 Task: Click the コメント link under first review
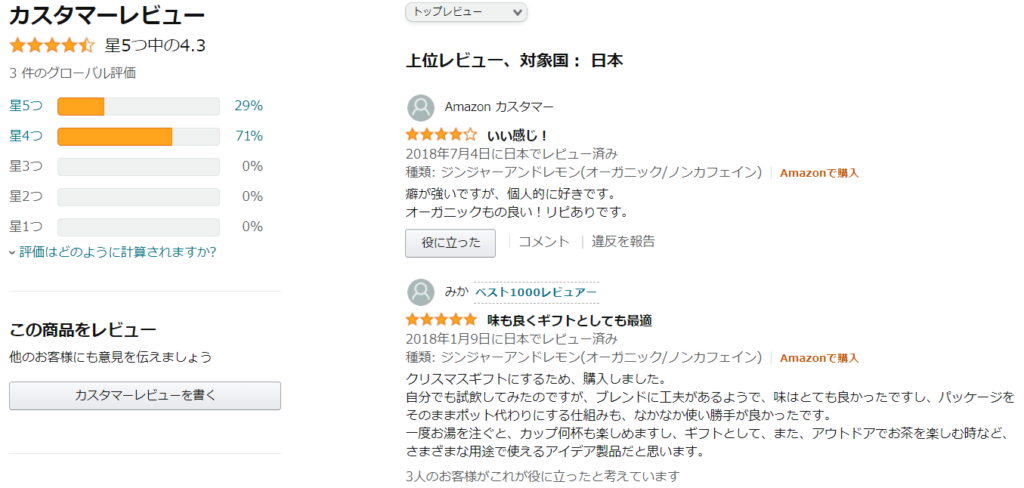tap(544, 242)
